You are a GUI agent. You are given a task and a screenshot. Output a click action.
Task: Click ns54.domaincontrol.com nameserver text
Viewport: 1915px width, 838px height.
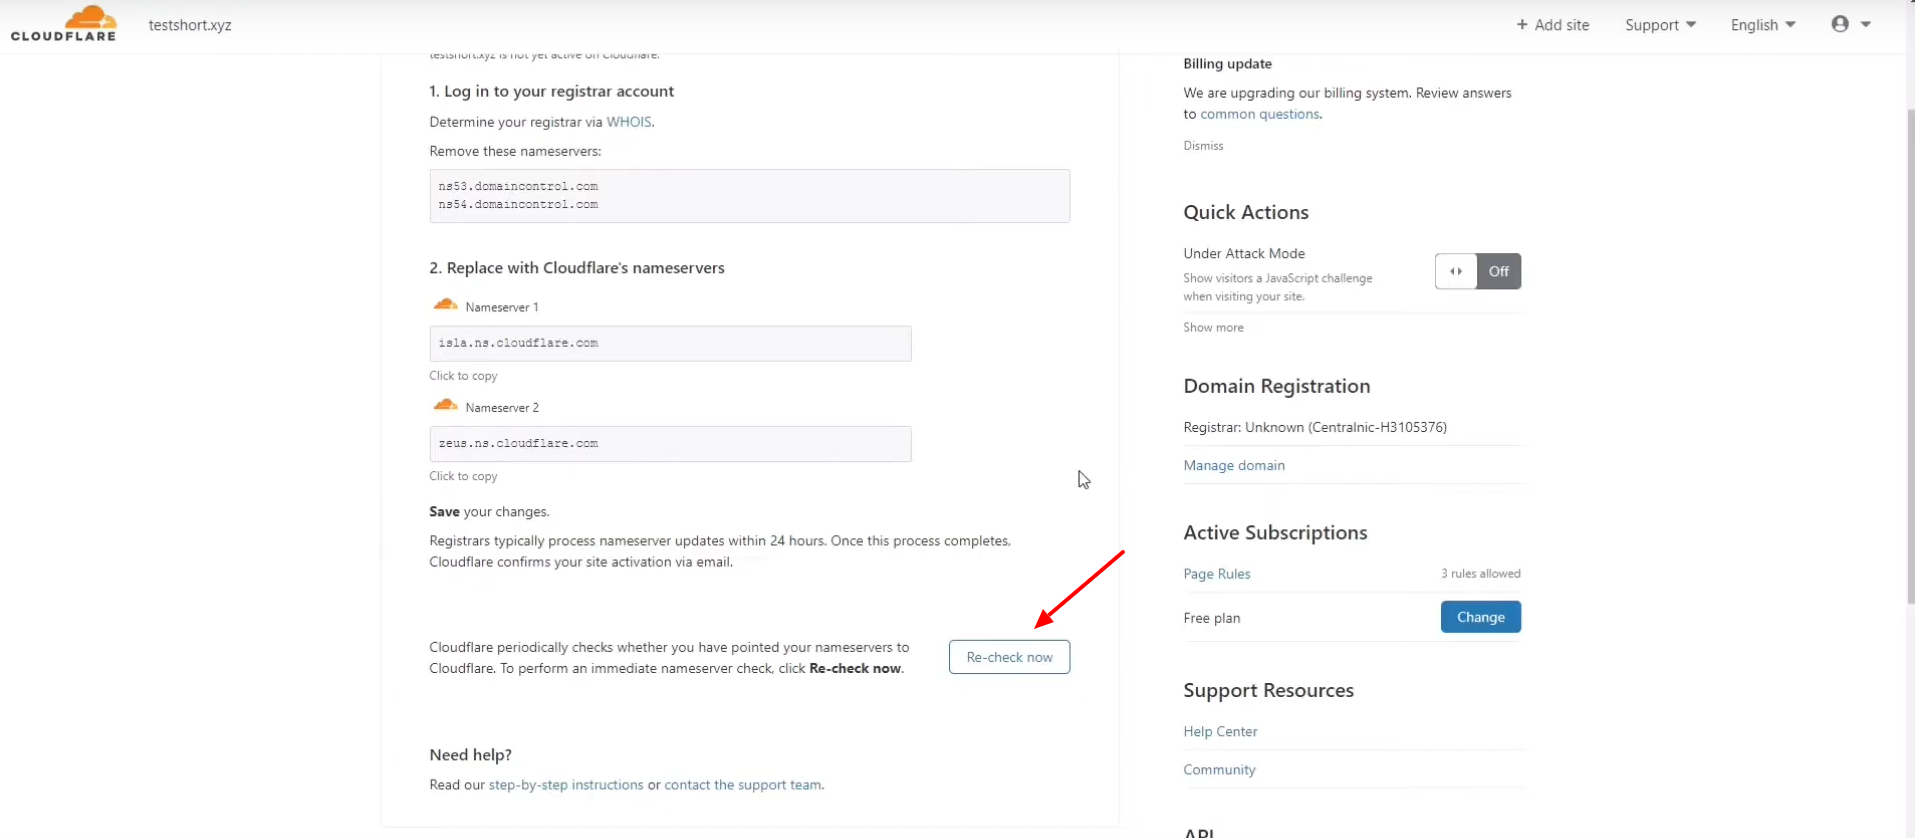click(x=518, y=204)
